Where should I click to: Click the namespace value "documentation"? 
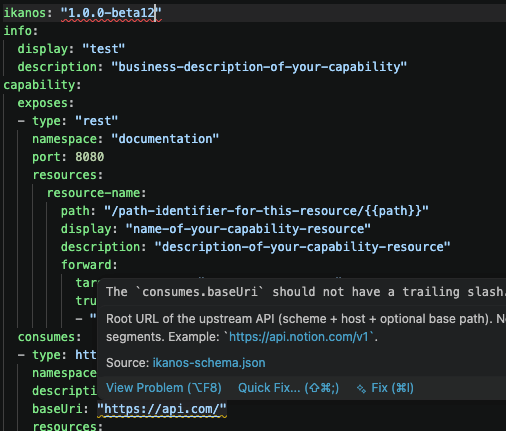(165, 139)
